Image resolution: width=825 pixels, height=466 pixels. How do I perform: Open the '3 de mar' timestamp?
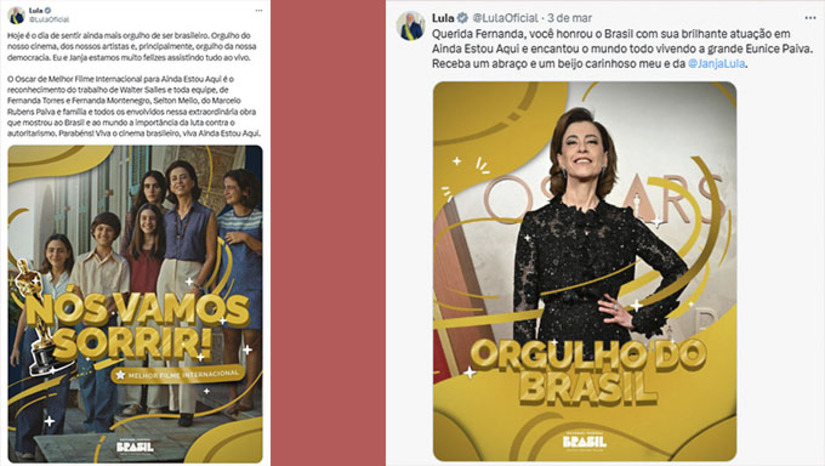click(569, 18)
